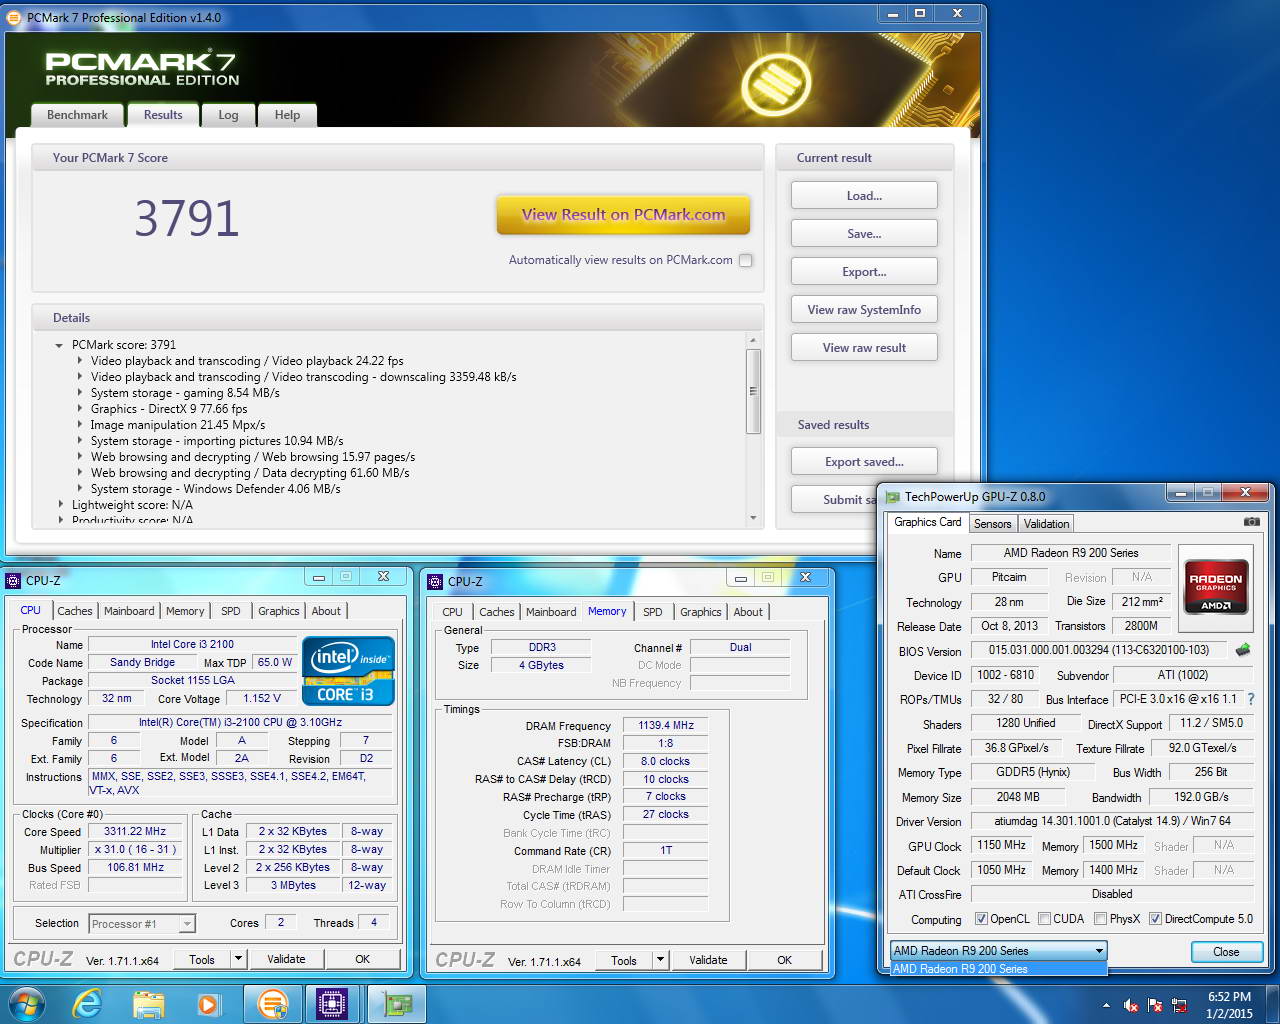The width and height of the screenshot is (1280, 1024).
Task: Select highlighted AMD Radeon R9 200 Series list item
Action: pyautogui.click(x=998, y=969)
